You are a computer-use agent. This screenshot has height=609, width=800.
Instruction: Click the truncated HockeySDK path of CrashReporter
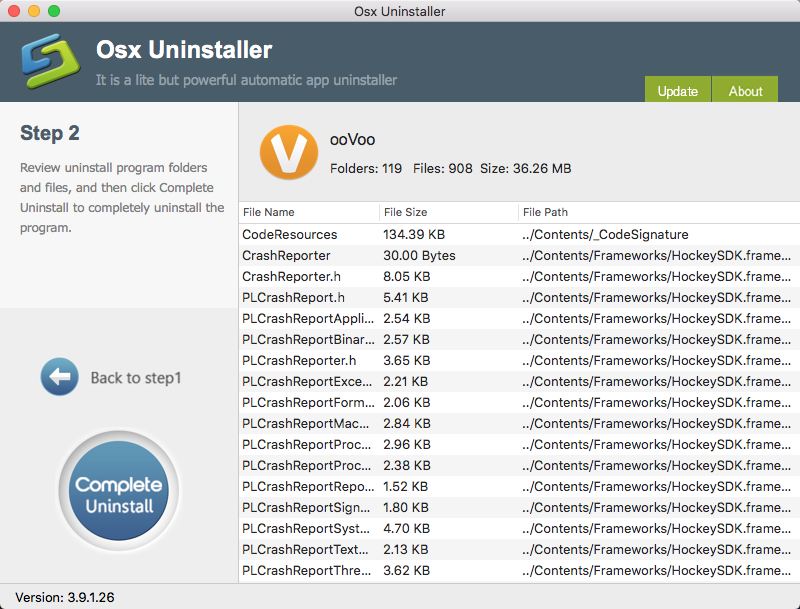coord(650,255)
